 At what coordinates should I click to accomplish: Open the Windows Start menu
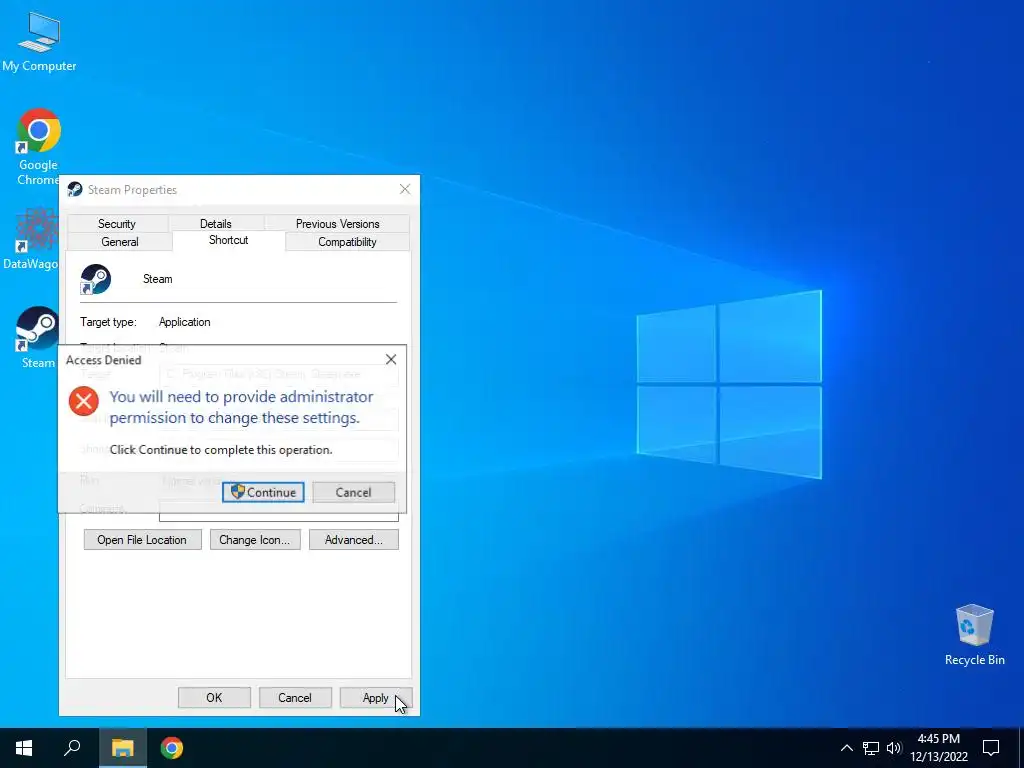pos(24,748)
